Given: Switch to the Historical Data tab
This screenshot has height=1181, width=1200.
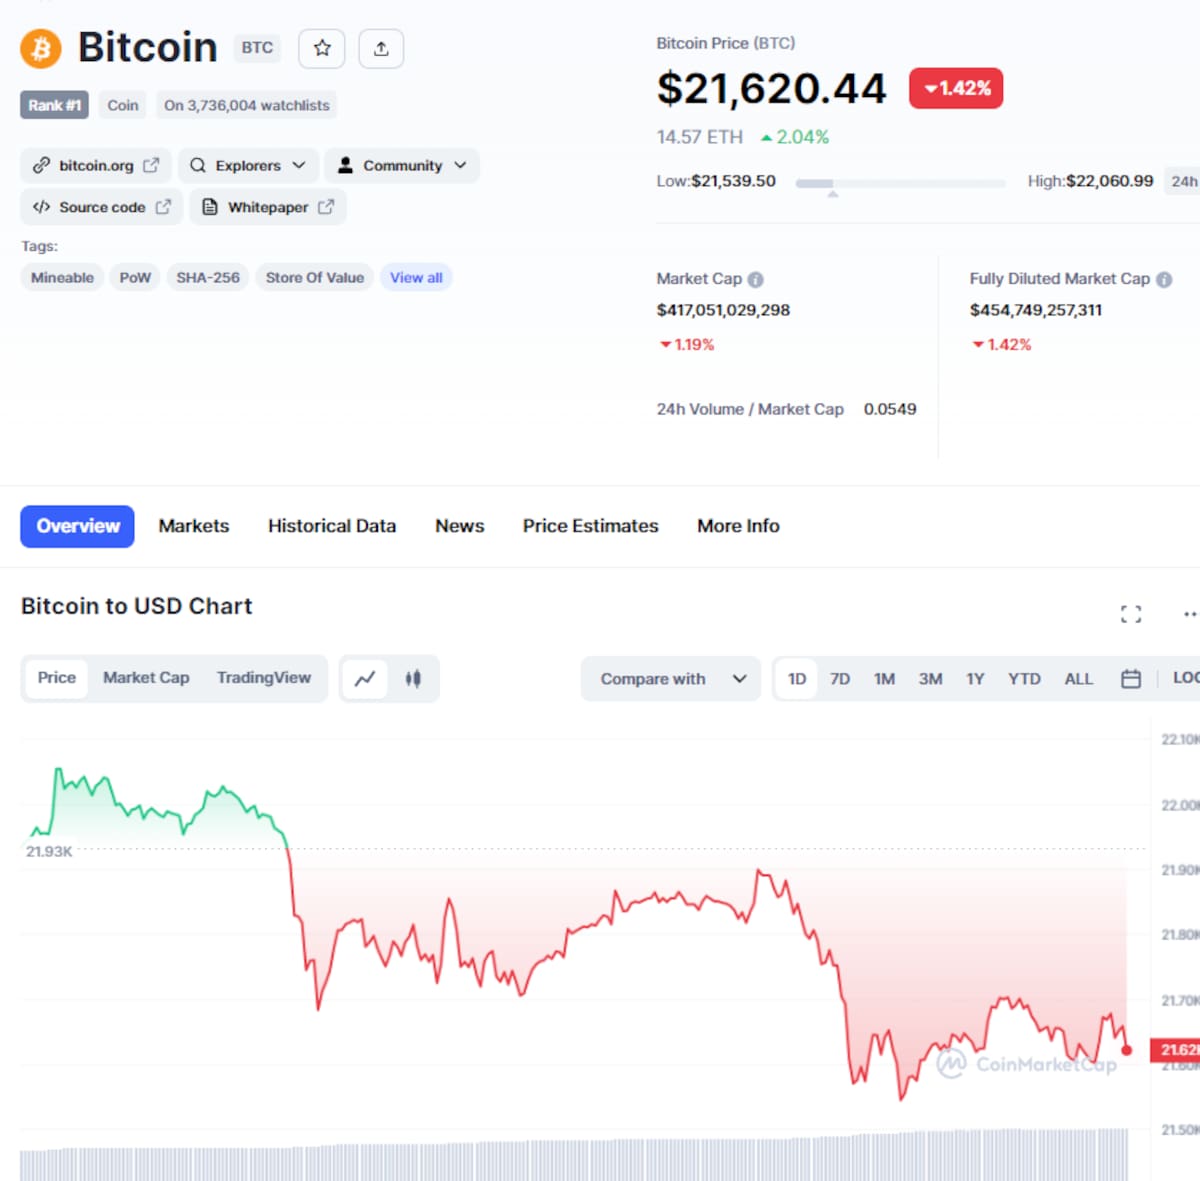Looking at the screenshot, I should pos(332,526).
